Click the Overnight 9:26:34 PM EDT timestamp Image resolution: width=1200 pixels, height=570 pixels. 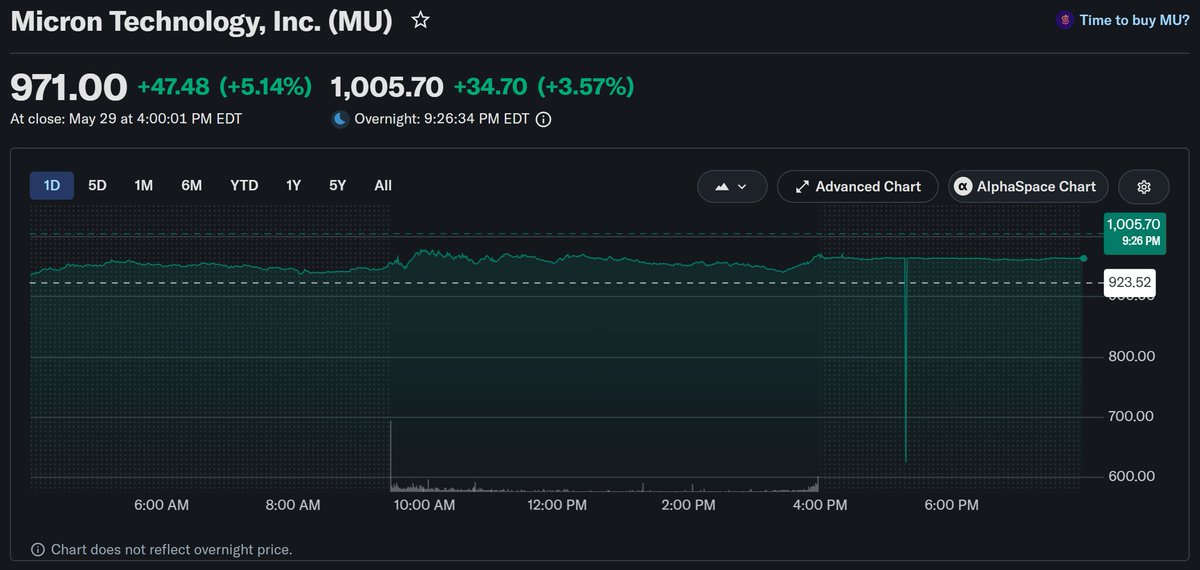pyautogui.click(x=442, y=119)
